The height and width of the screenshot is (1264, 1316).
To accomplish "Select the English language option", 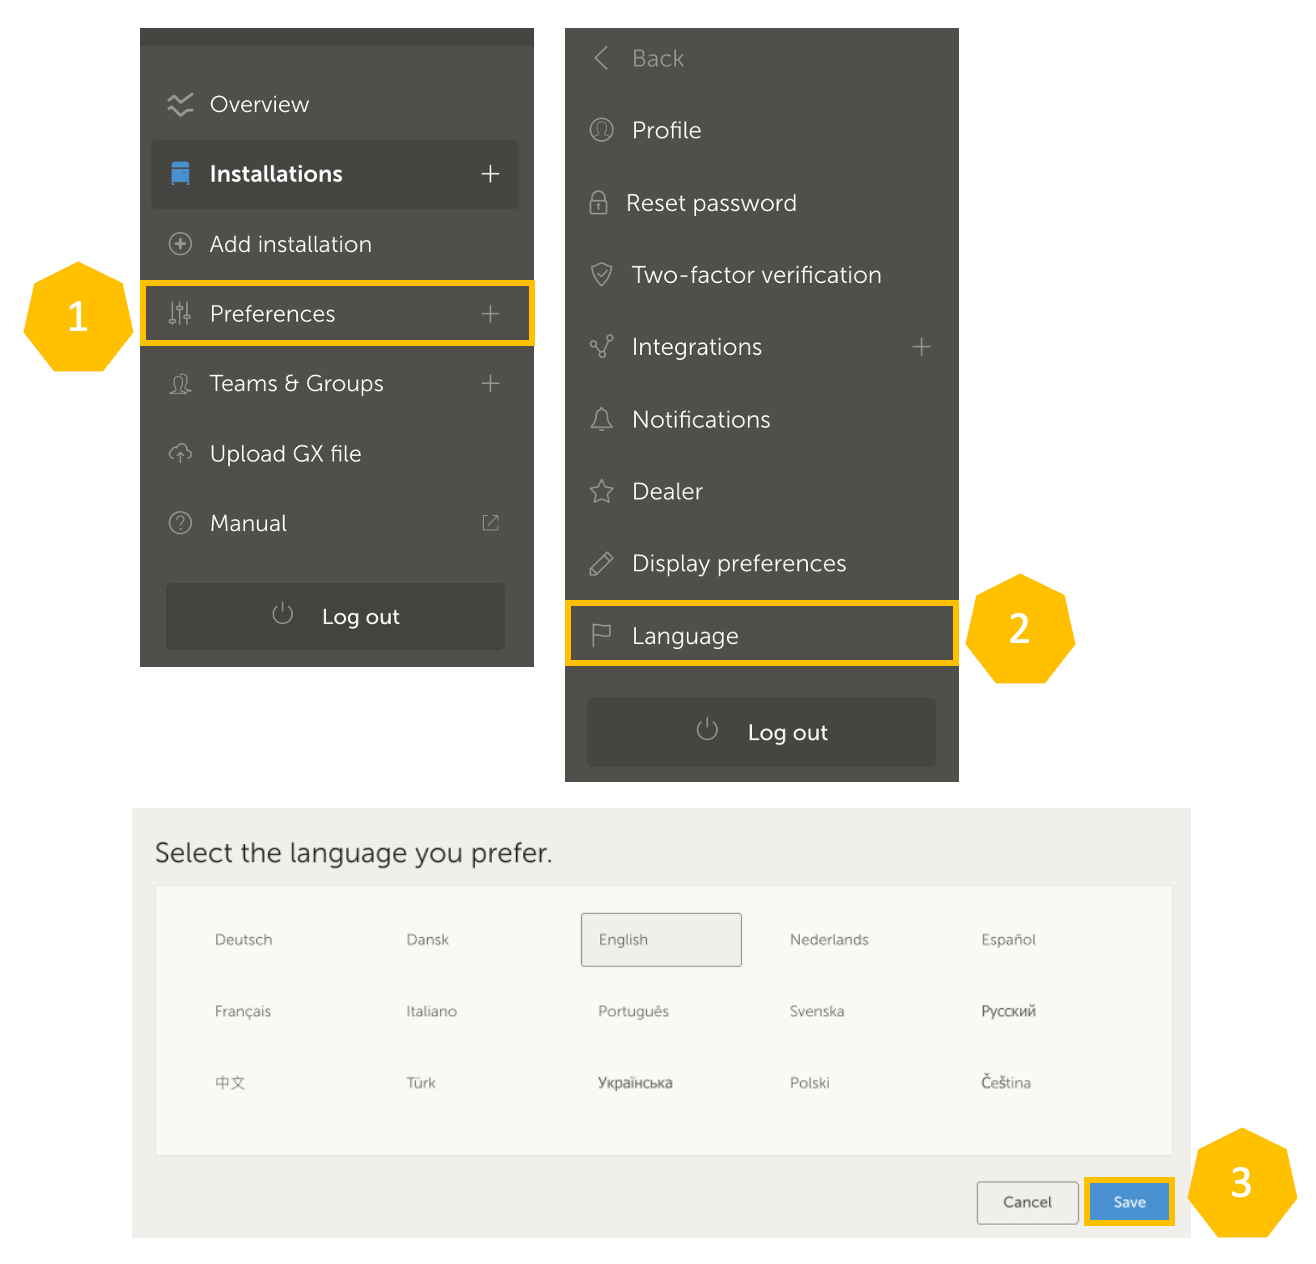I will tap(661, 939).
